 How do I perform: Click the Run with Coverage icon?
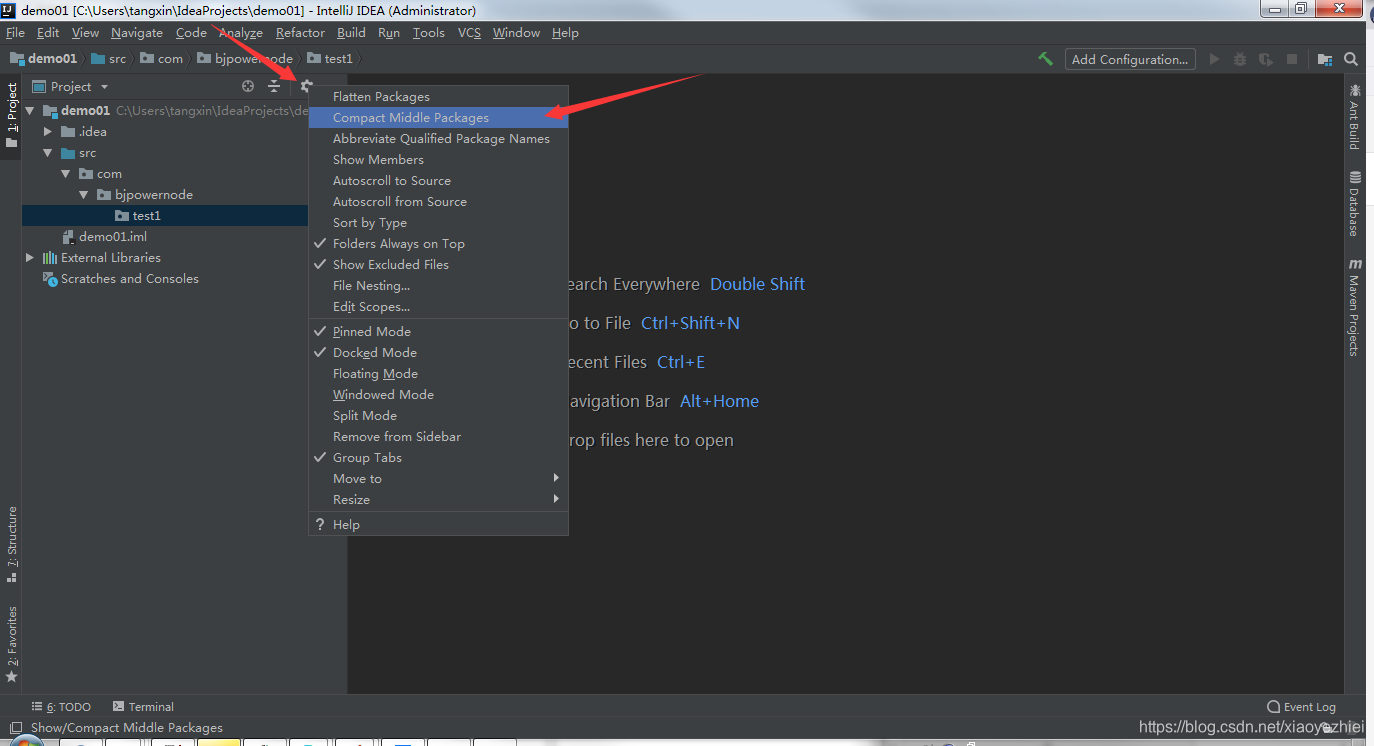(x=1266, y=59)
